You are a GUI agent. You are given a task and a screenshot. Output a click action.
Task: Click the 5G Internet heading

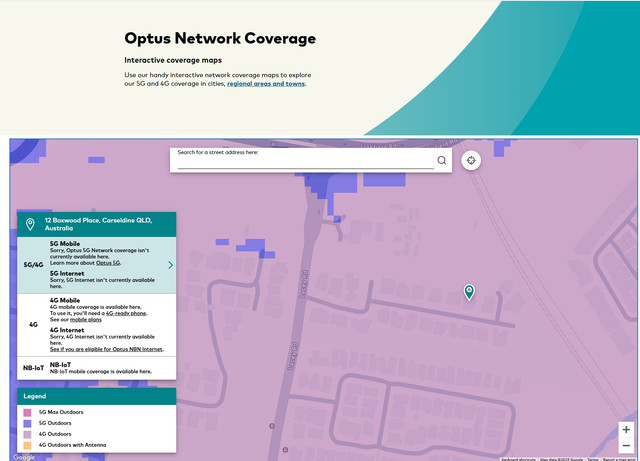(67, 274)
